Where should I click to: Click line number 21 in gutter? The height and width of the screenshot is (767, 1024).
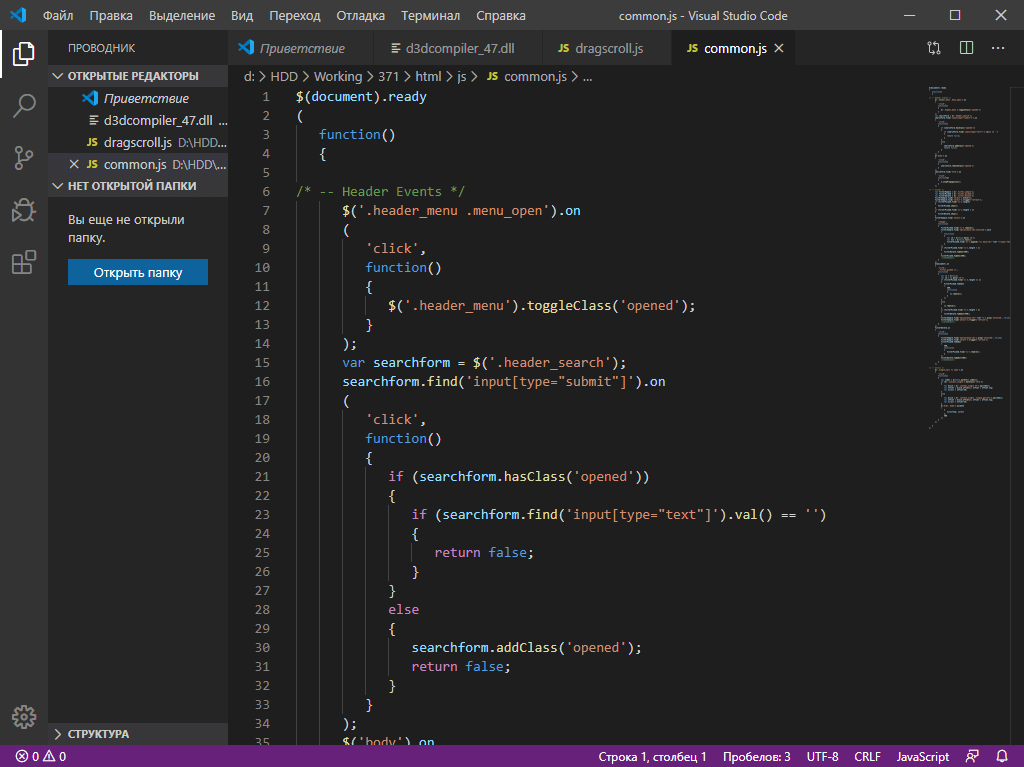pyautogui.click(x=262, y=476)
